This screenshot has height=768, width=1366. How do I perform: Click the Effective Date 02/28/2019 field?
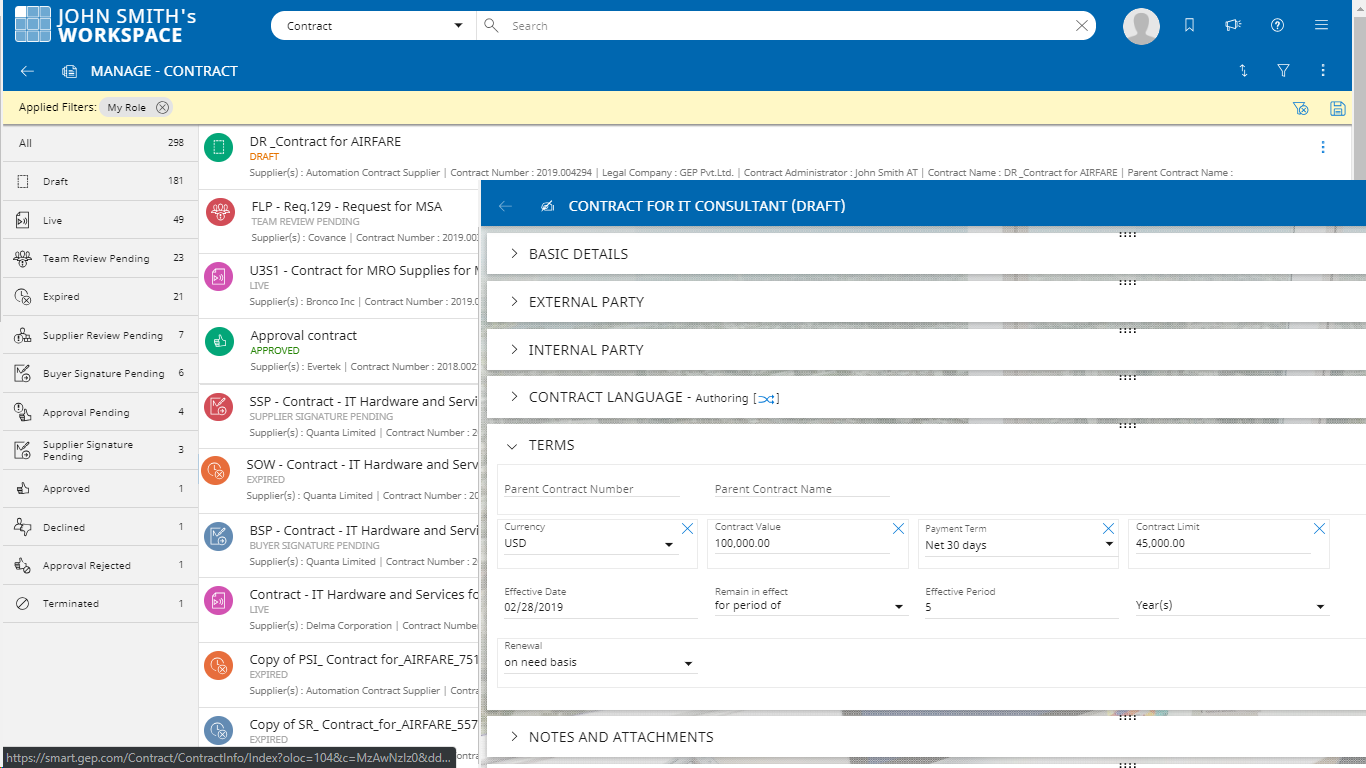(x=600, y=607)
